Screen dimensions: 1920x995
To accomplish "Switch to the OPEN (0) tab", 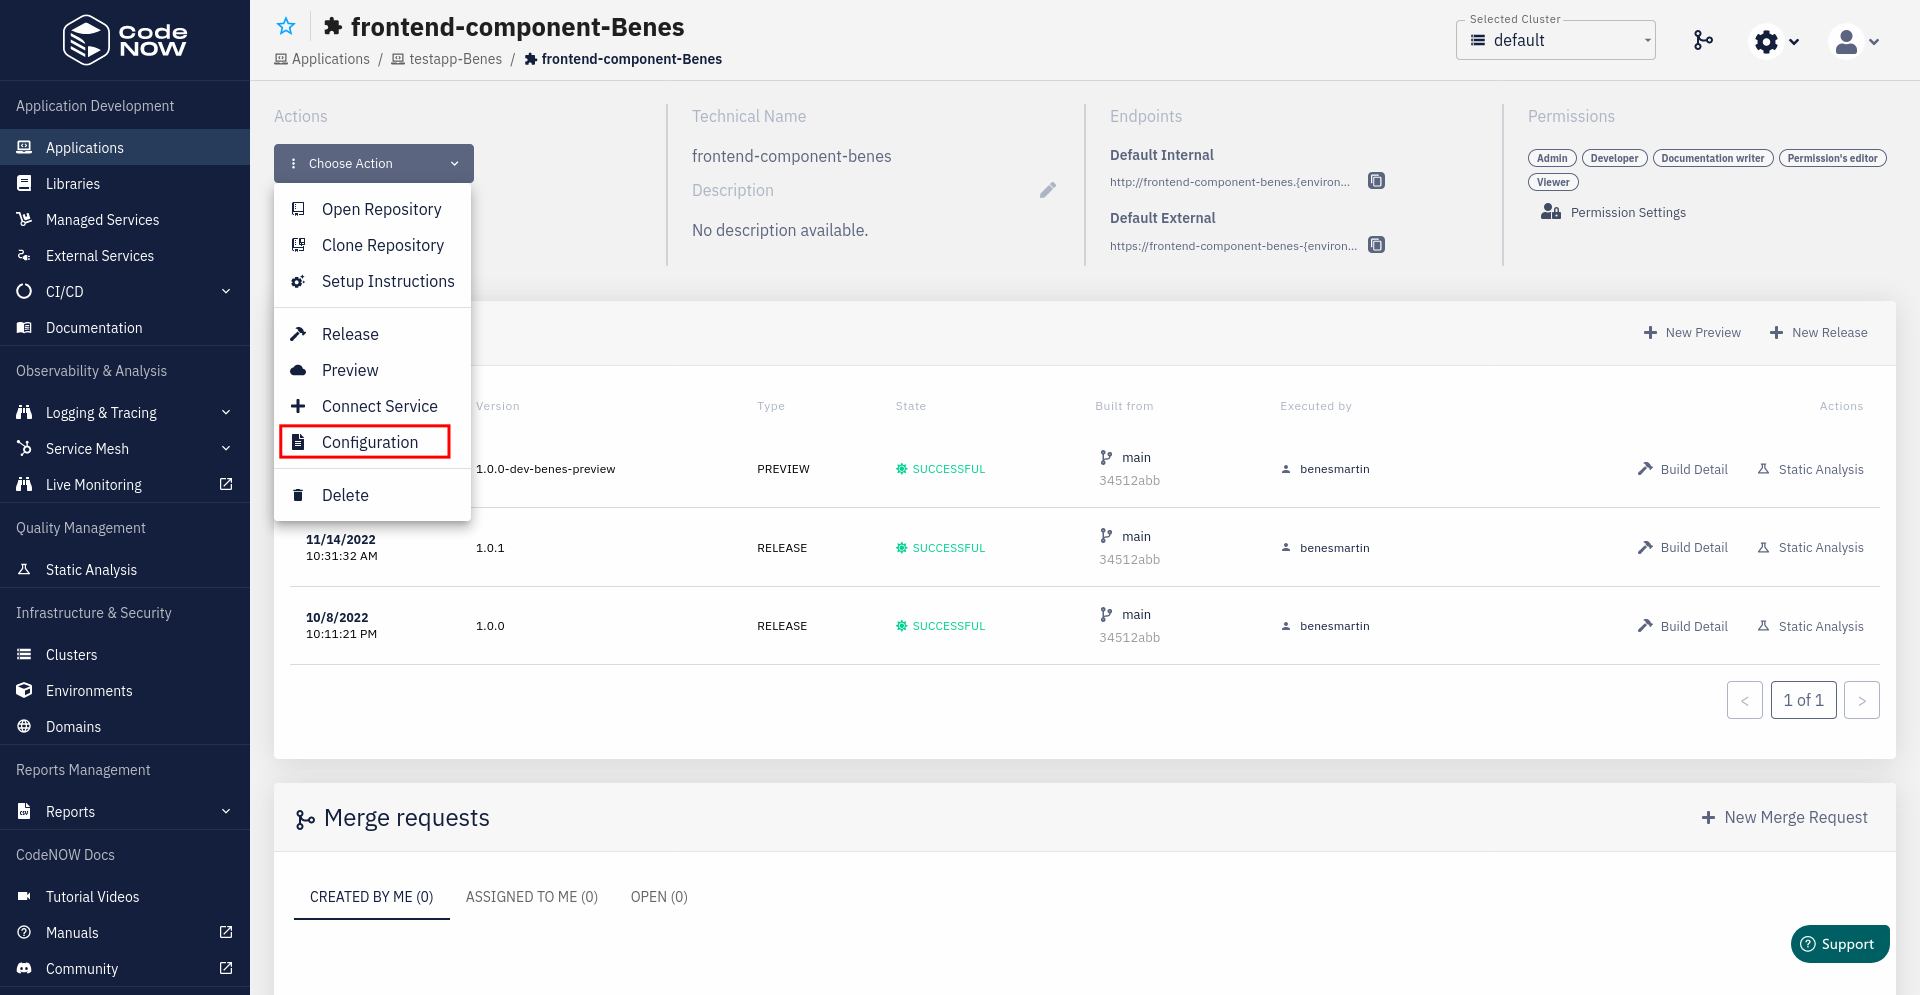I will pos(659,896).
